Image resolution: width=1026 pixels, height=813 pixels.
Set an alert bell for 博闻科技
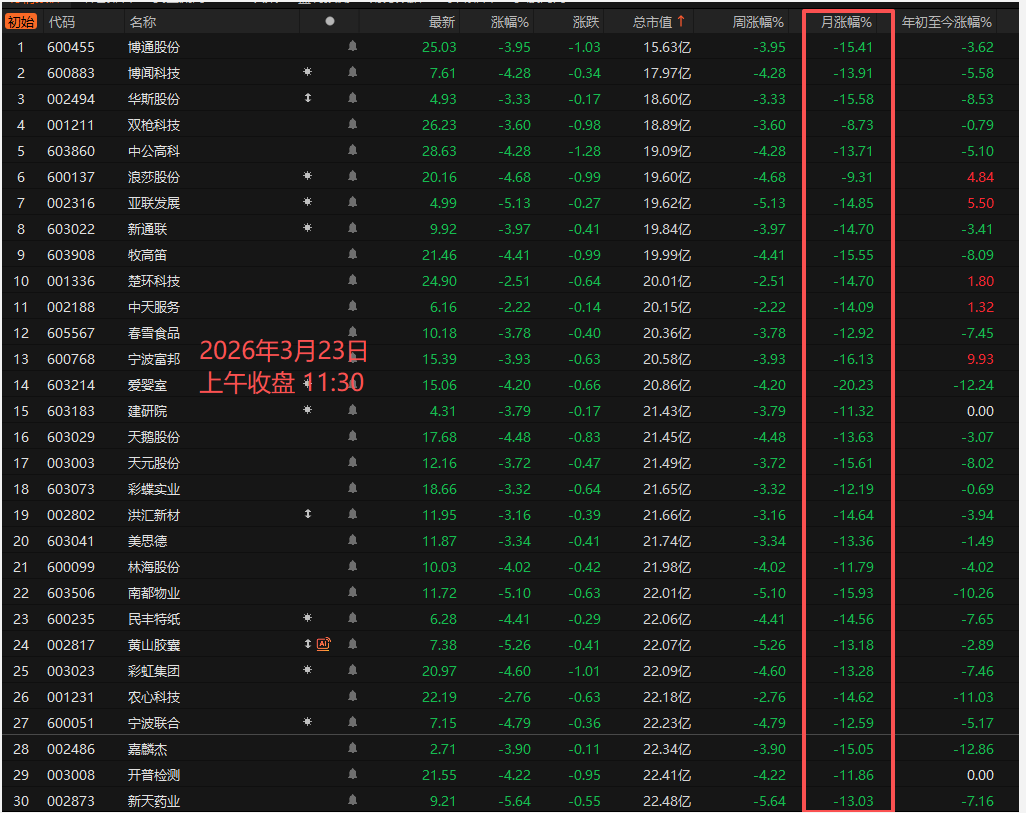click(x=353, y=72)
